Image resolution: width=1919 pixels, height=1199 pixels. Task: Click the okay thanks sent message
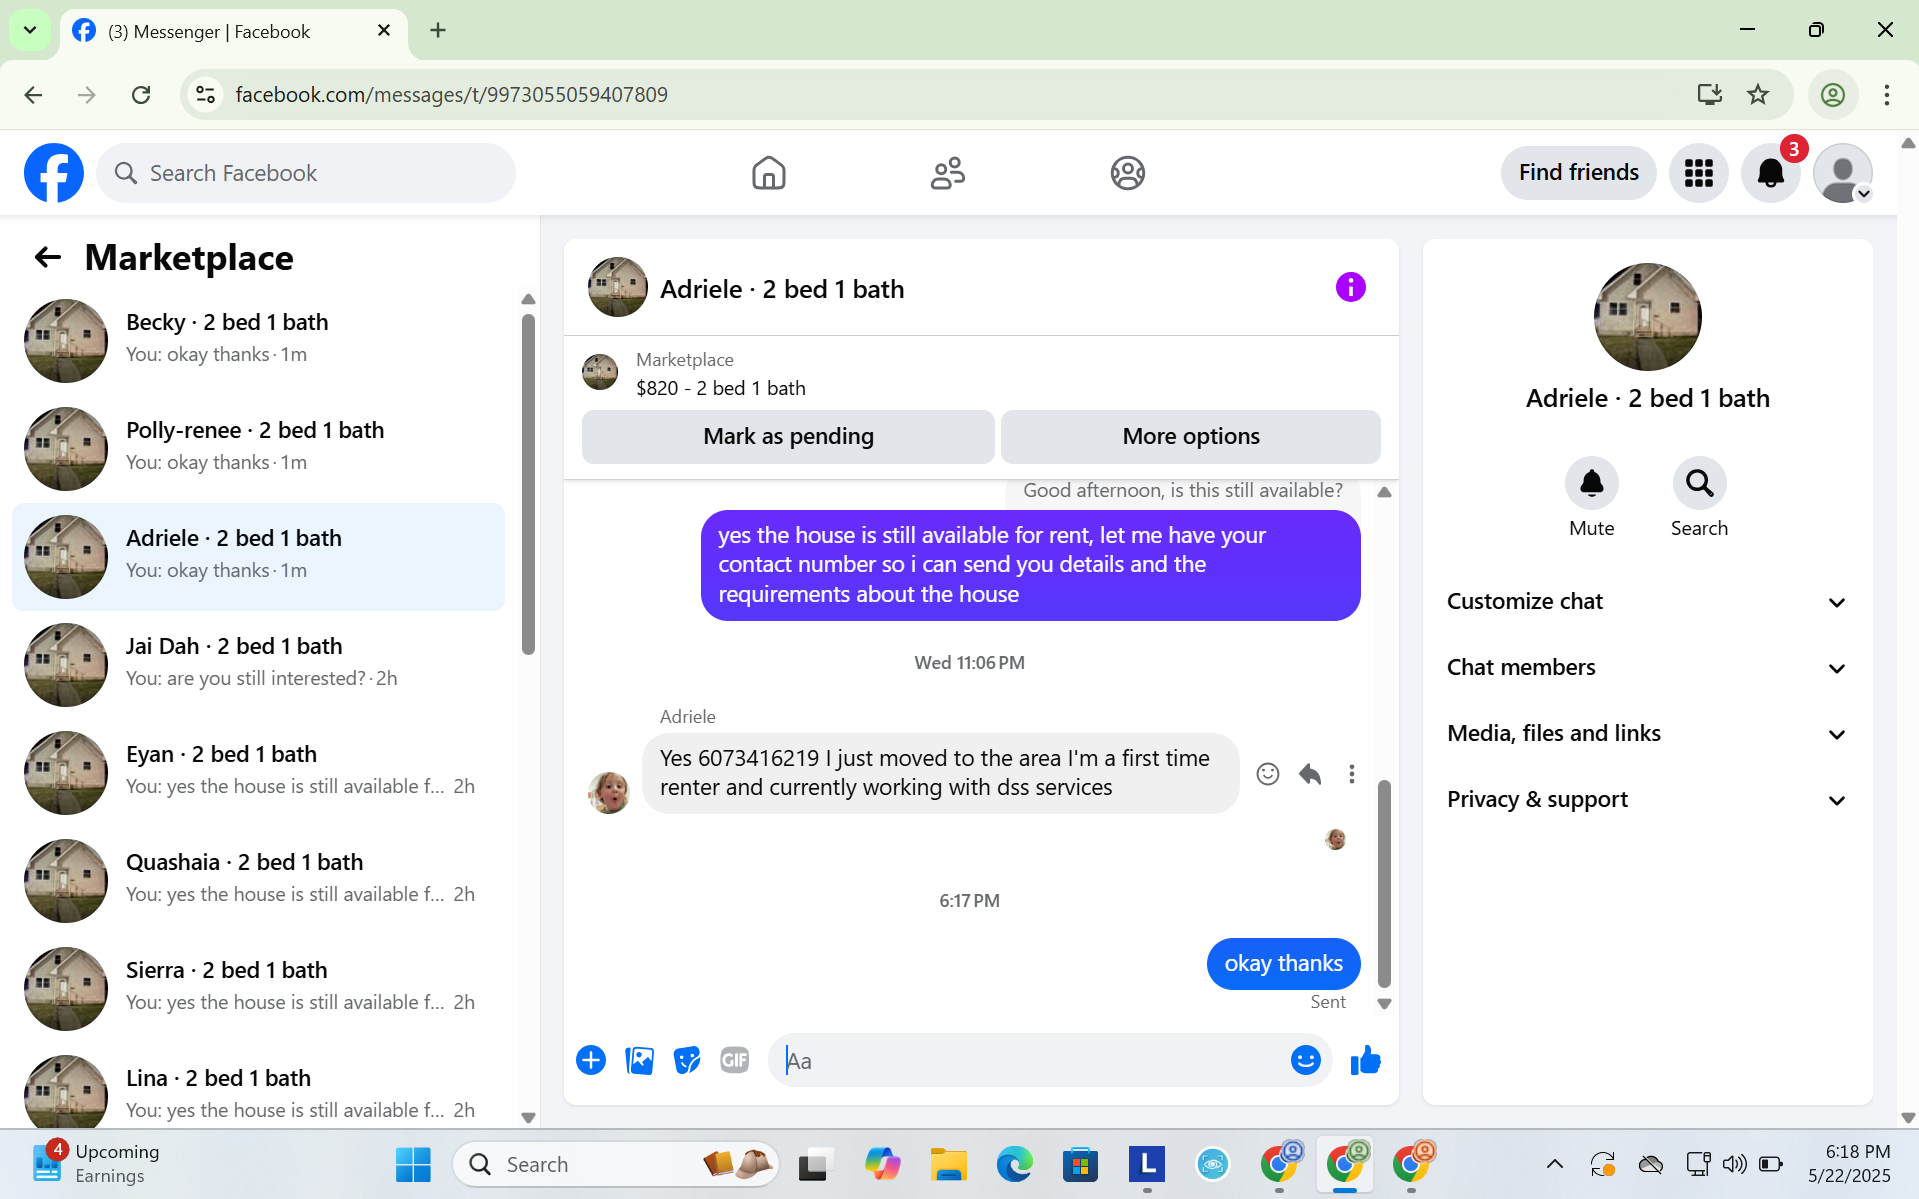(x=1283, y=964)
